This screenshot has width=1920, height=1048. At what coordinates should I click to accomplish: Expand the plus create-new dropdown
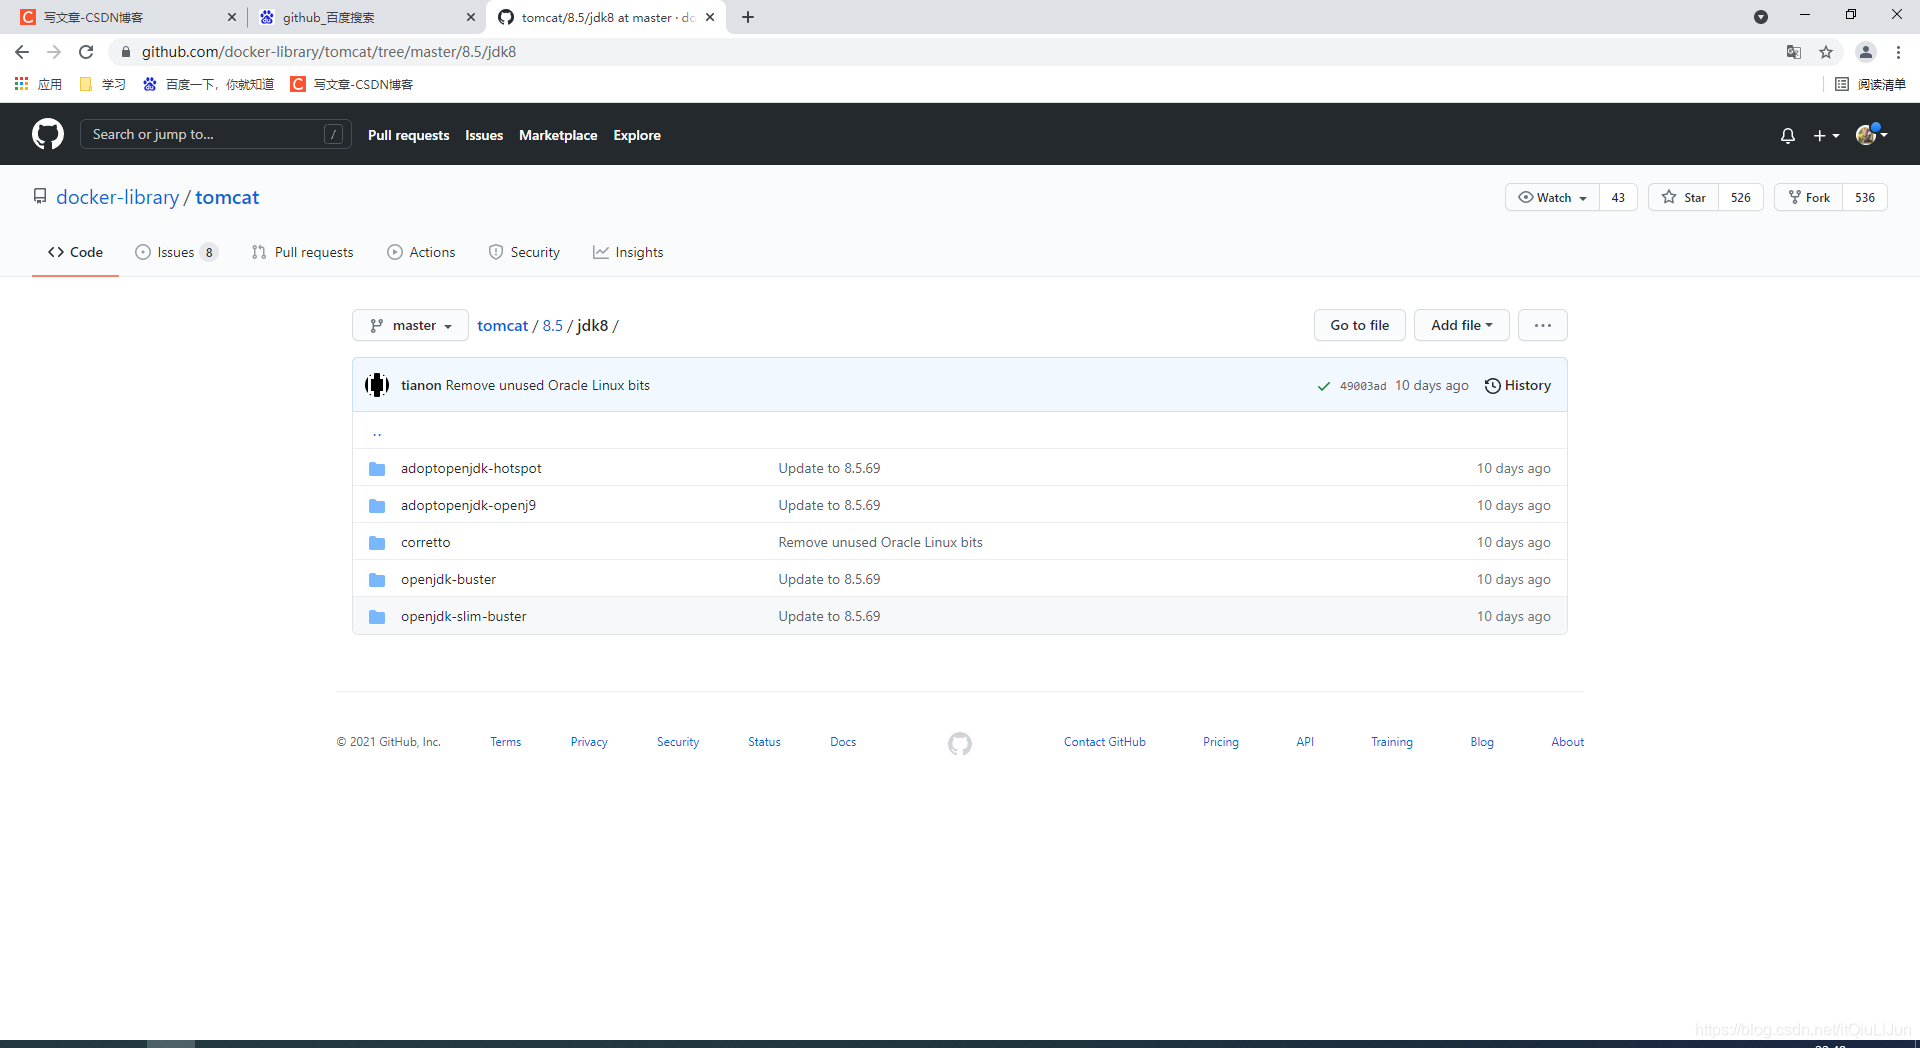1826,135
